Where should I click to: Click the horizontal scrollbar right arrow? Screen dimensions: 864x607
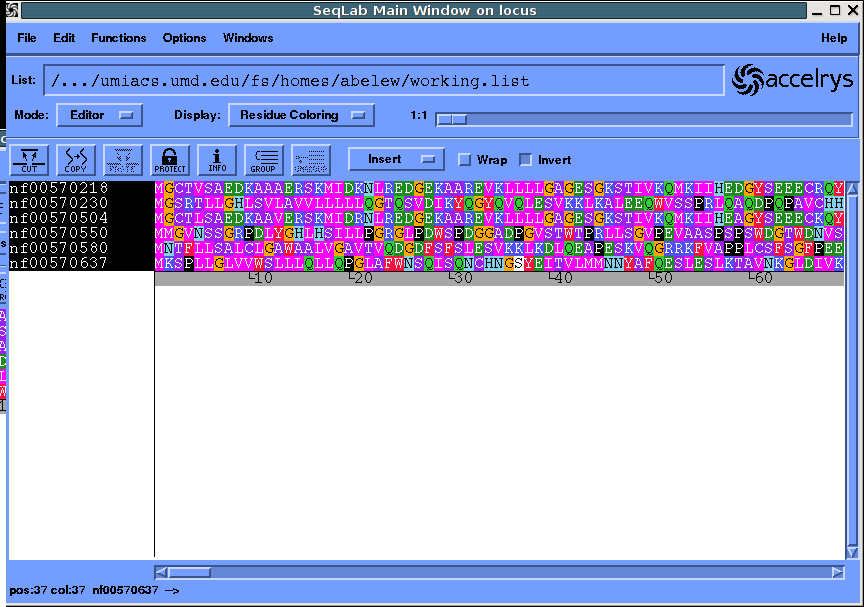838,573
